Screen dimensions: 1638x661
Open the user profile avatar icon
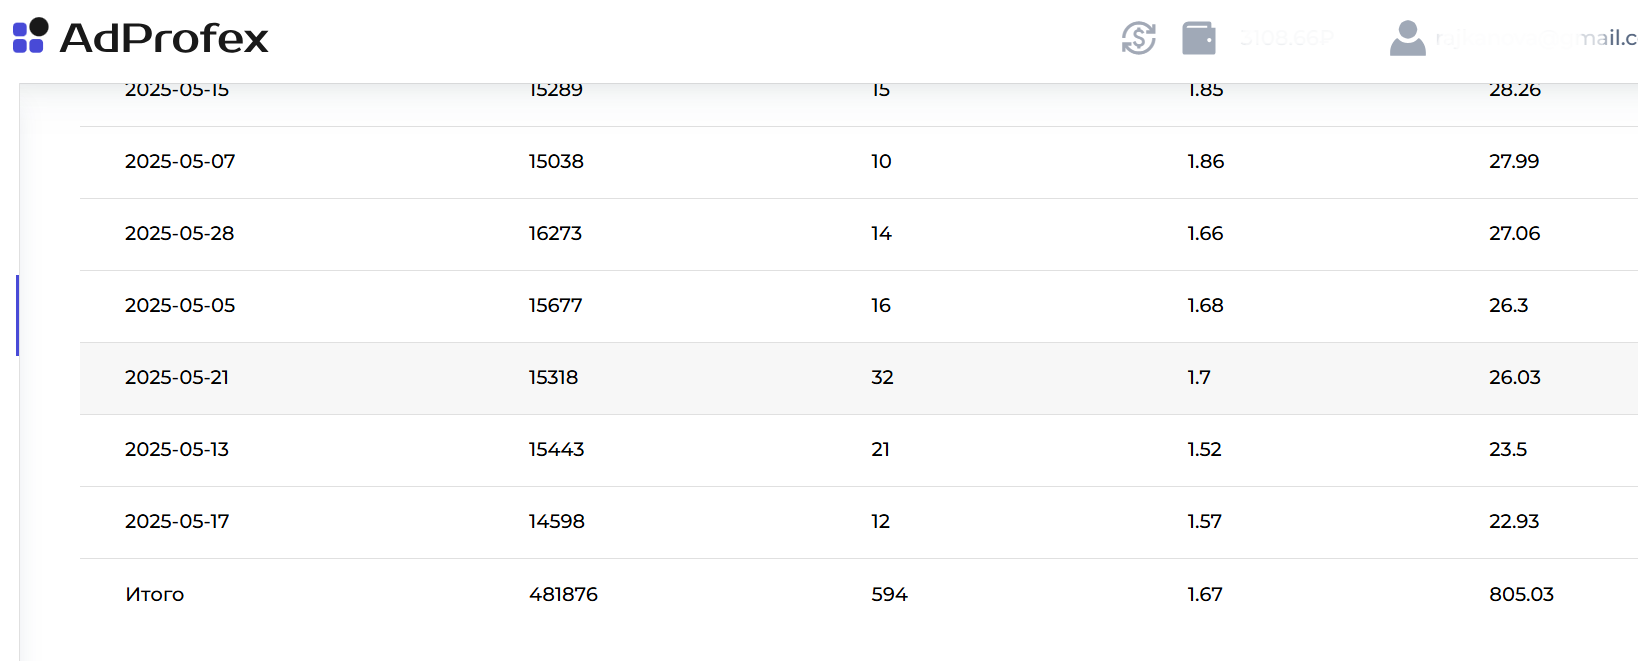coord(1407,38)
